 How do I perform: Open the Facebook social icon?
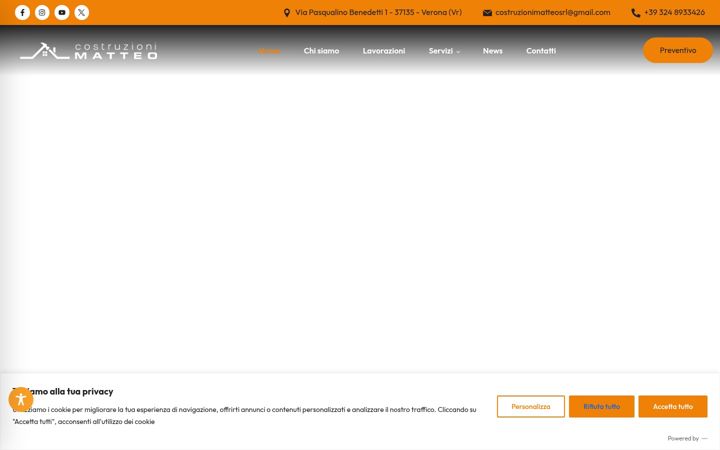pyautogui.click(x=22, y=12)
